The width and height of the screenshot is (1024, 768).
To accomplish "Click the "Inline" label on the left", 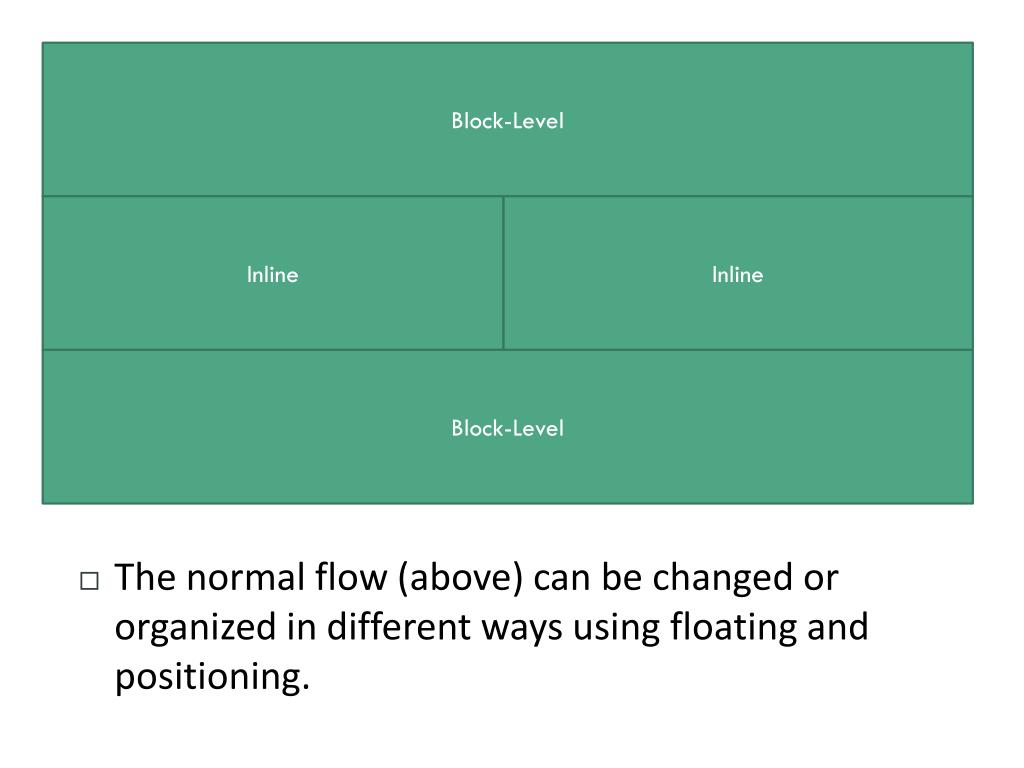I will click(x=272, y=274).
